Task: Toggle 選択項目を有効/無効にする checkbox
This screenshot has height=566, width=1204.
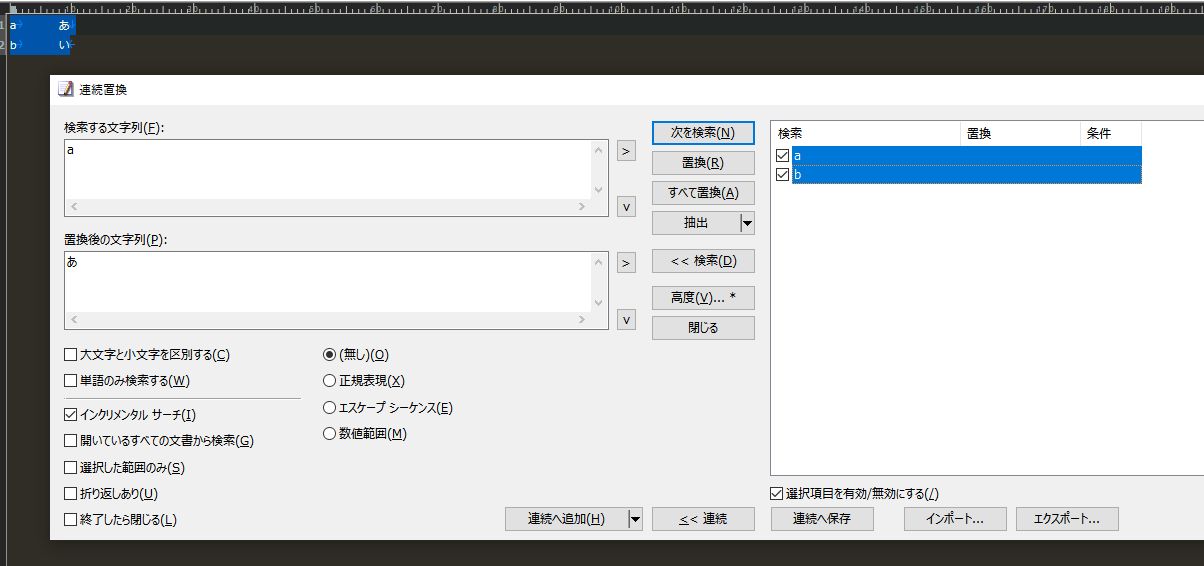Action: pos(777,493)
